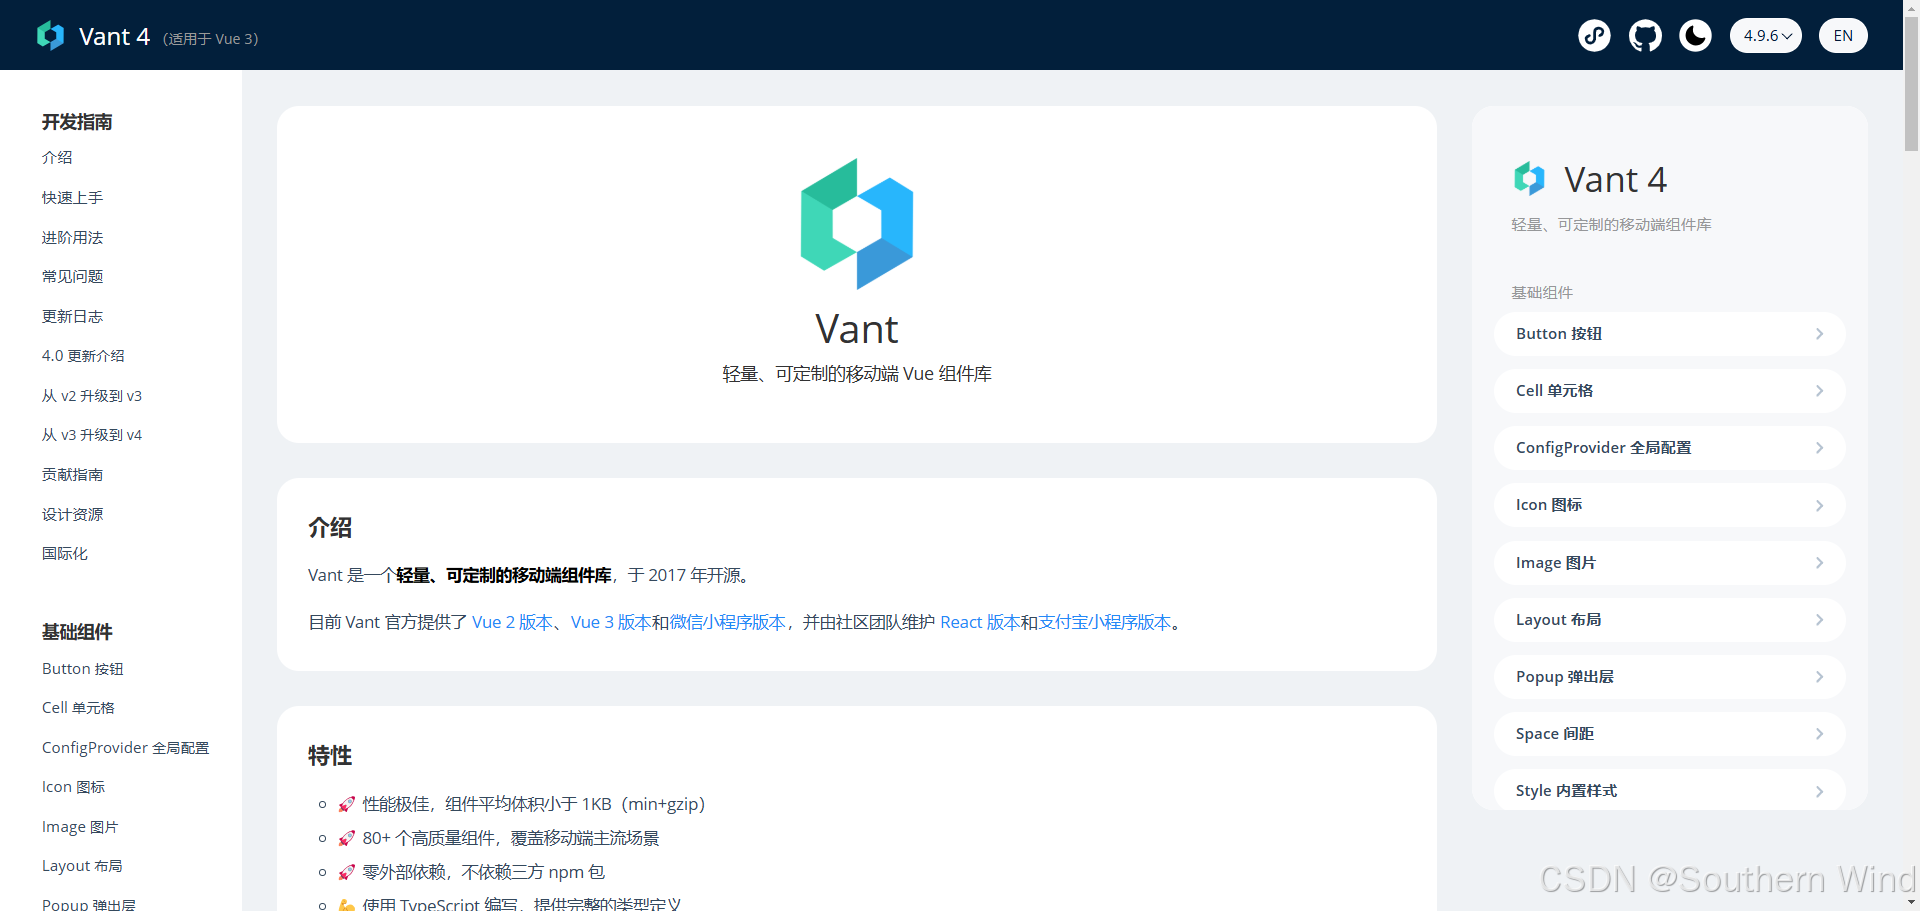Expand Space 间距 chevron arrow in simulator
Screen dimensions: 1920x911
click(1819, 734)
